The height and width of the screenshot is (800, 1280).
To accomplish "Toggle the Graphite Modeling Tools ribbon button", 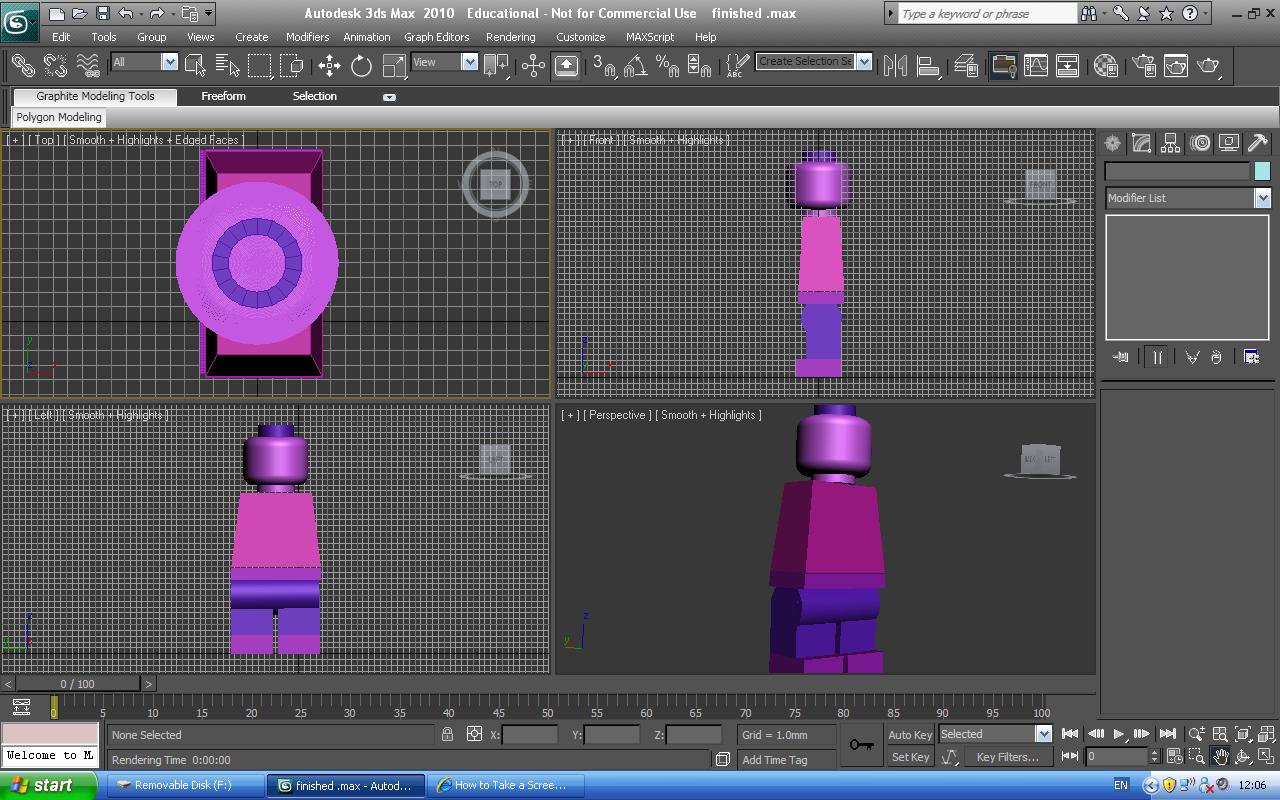I will 1003,66.
